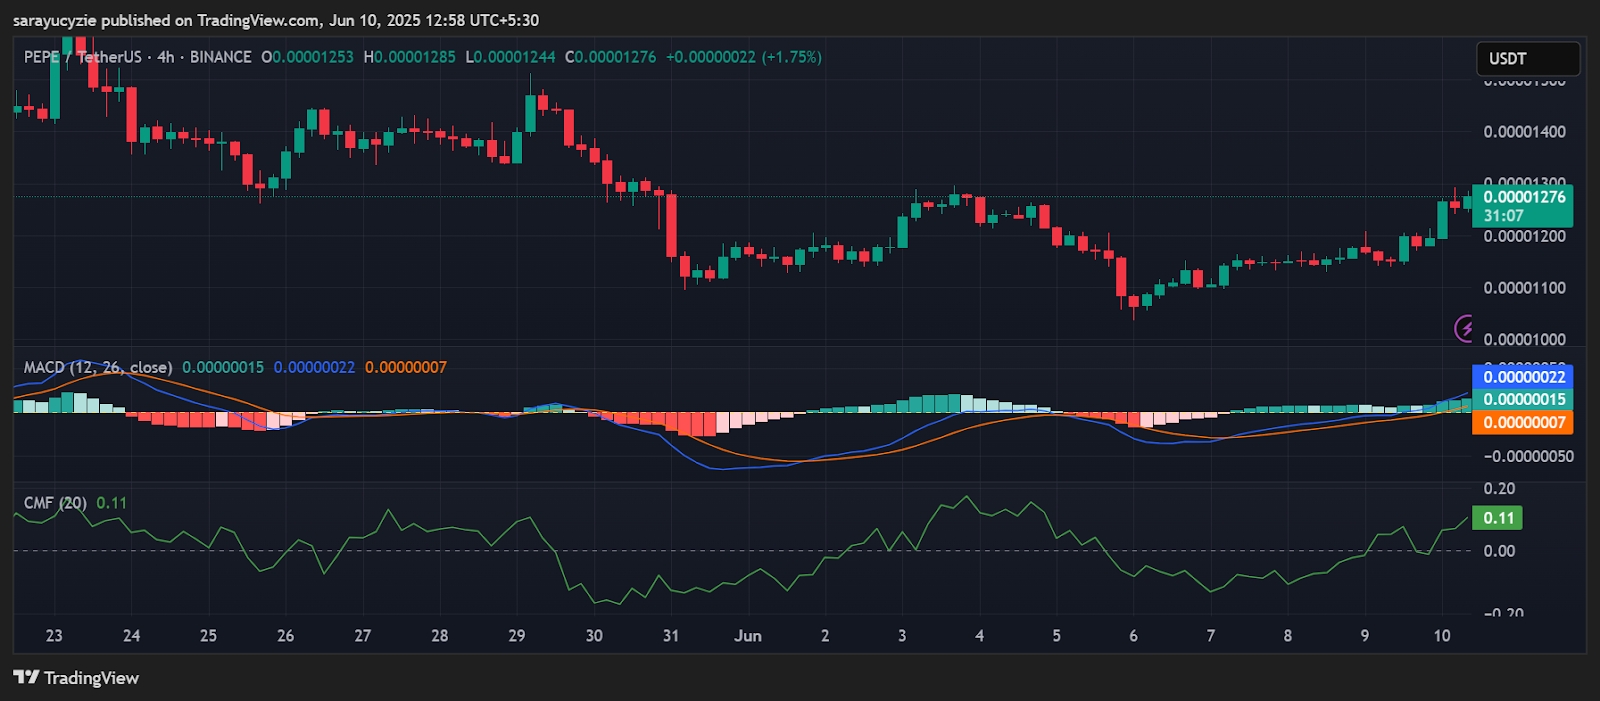
Task: Click the TradingView logo
Action: (x=76, y=678)
